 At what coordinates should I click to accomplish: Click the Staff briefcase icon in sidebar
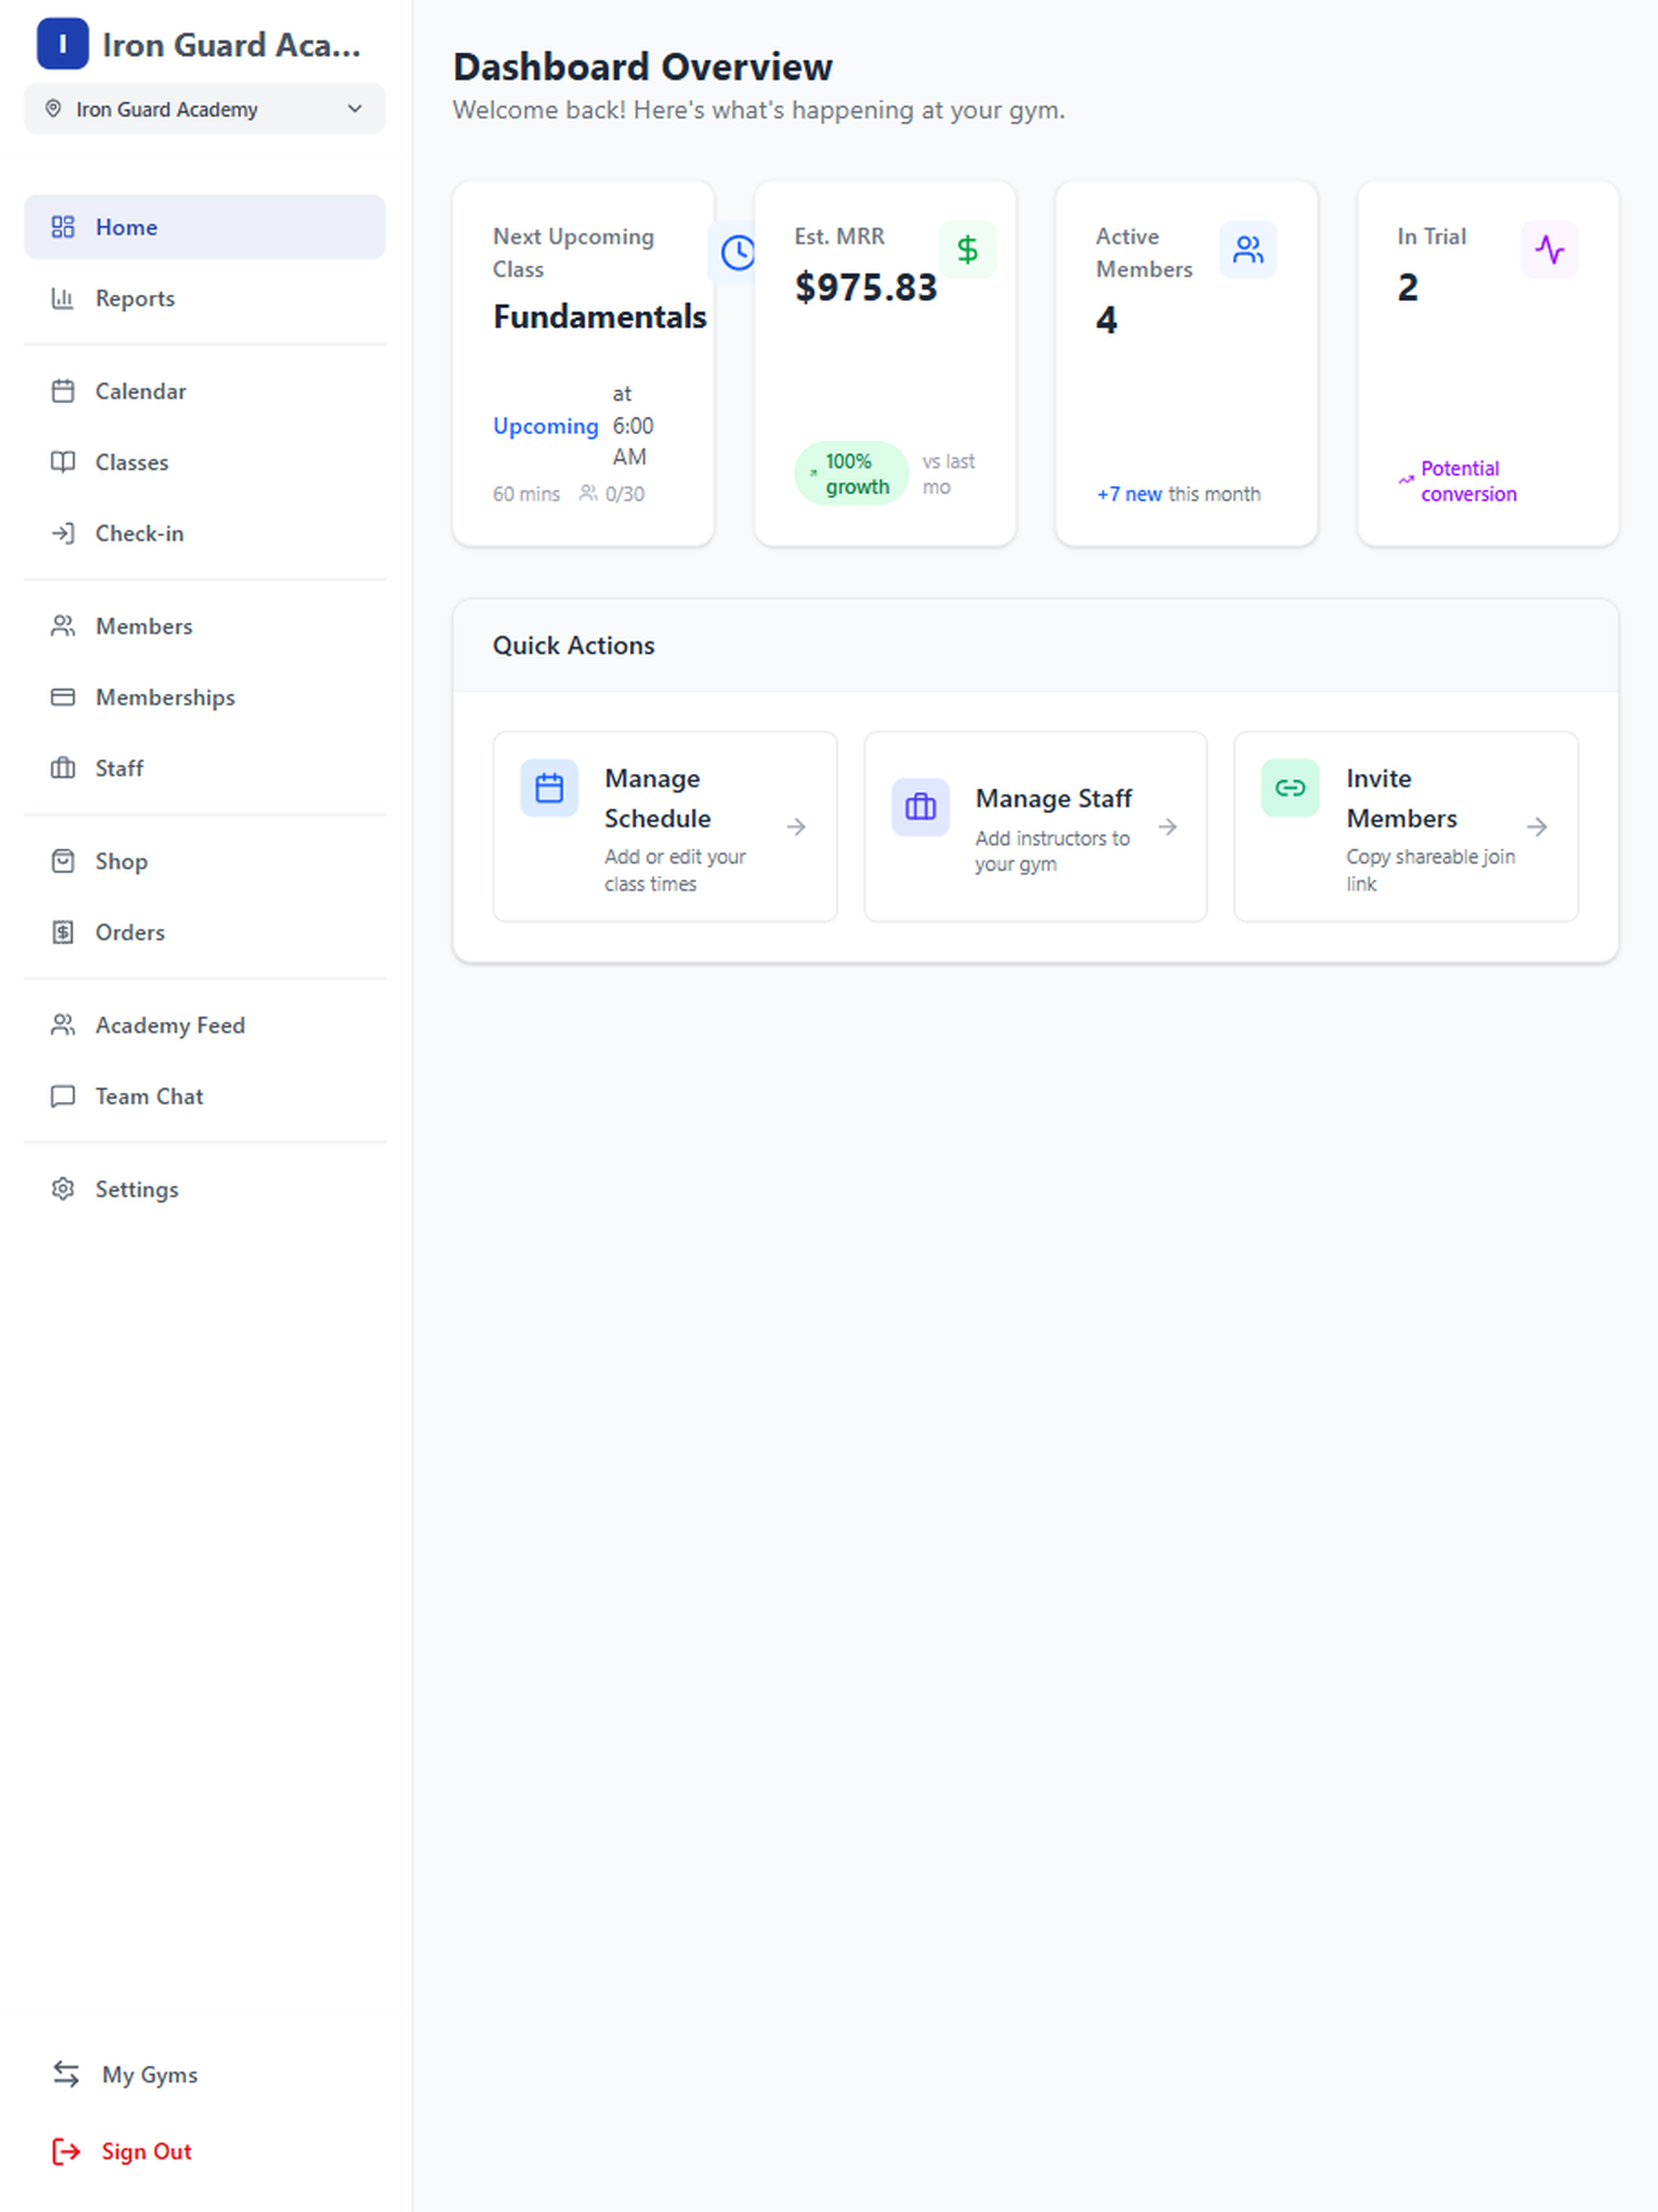[63, 768]
